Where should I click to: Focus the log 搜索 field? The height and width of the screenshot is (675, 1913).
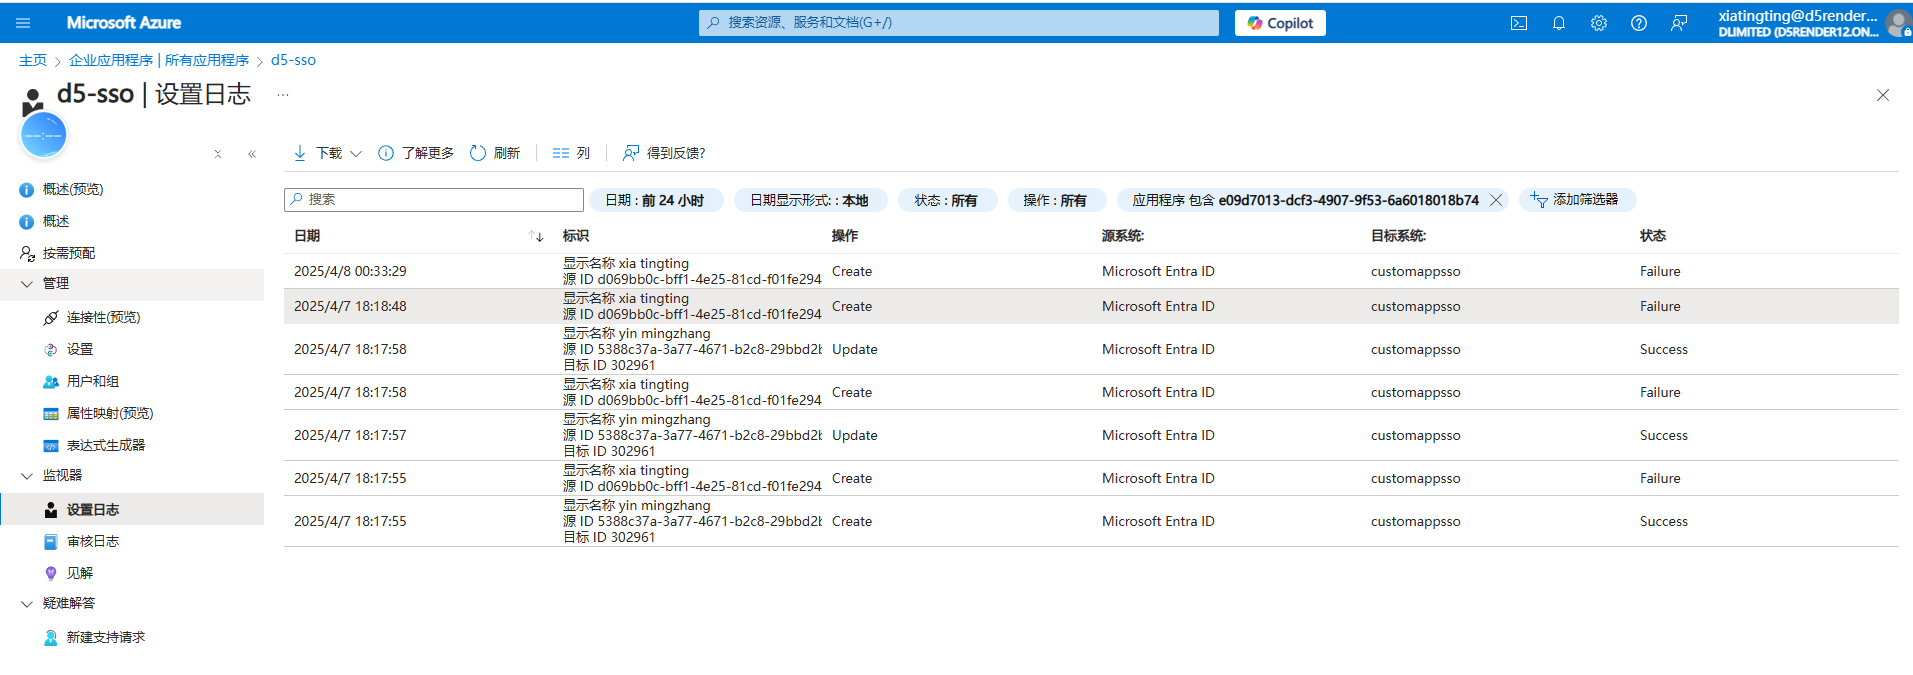[x=433, y=200]
